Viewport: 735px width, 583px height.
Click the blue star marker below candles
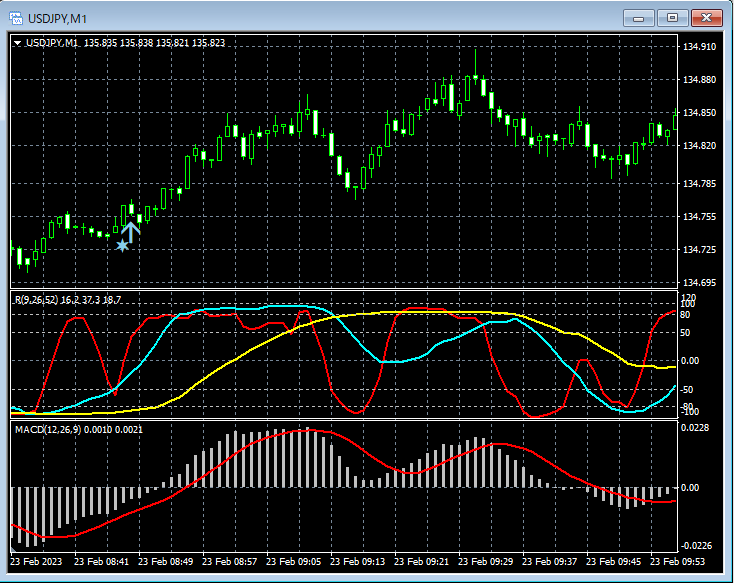(x=122, y=245)
